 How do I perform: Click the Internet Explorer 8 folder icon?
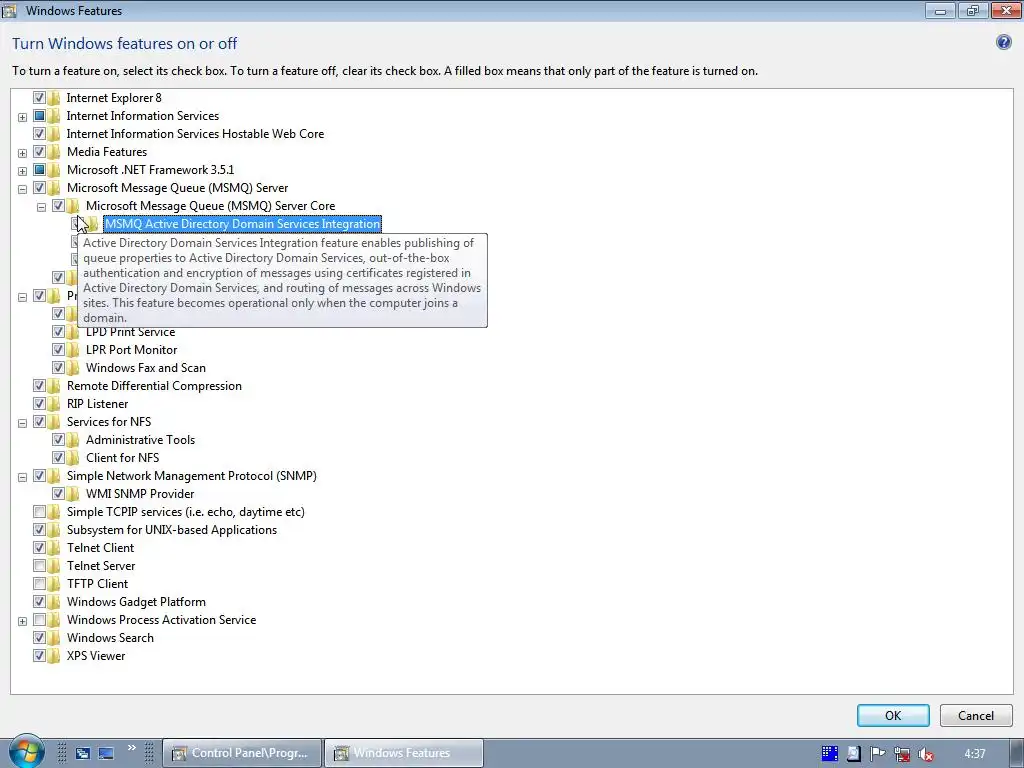[x=54, y=98]
